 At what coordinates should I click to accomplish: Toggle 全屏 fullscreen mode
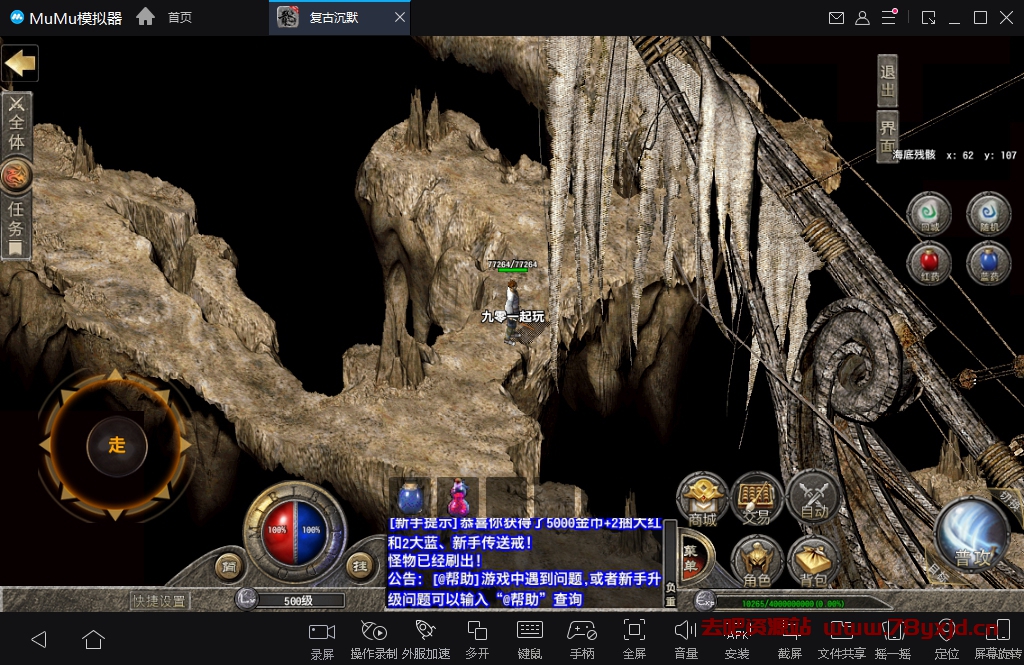pyautogui.click(x=634, y=640)
